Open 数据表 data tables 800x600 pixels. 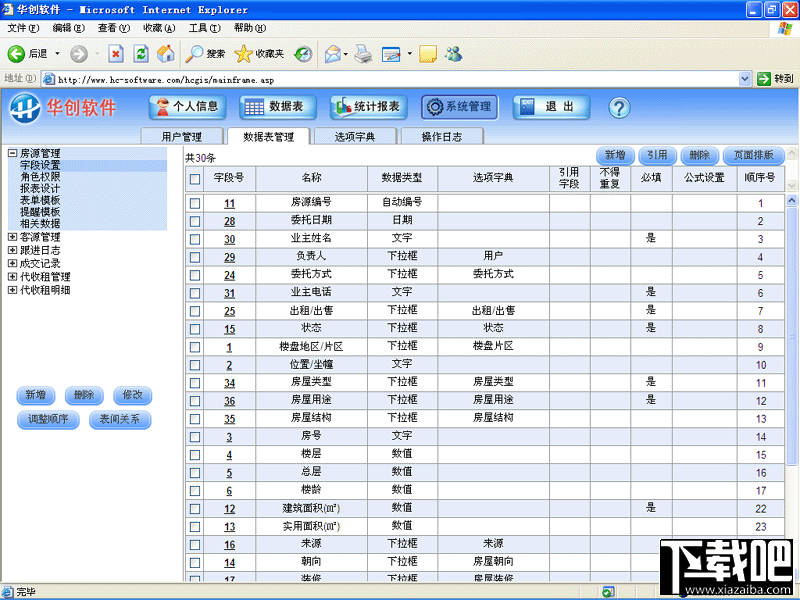tap(278, 107)
